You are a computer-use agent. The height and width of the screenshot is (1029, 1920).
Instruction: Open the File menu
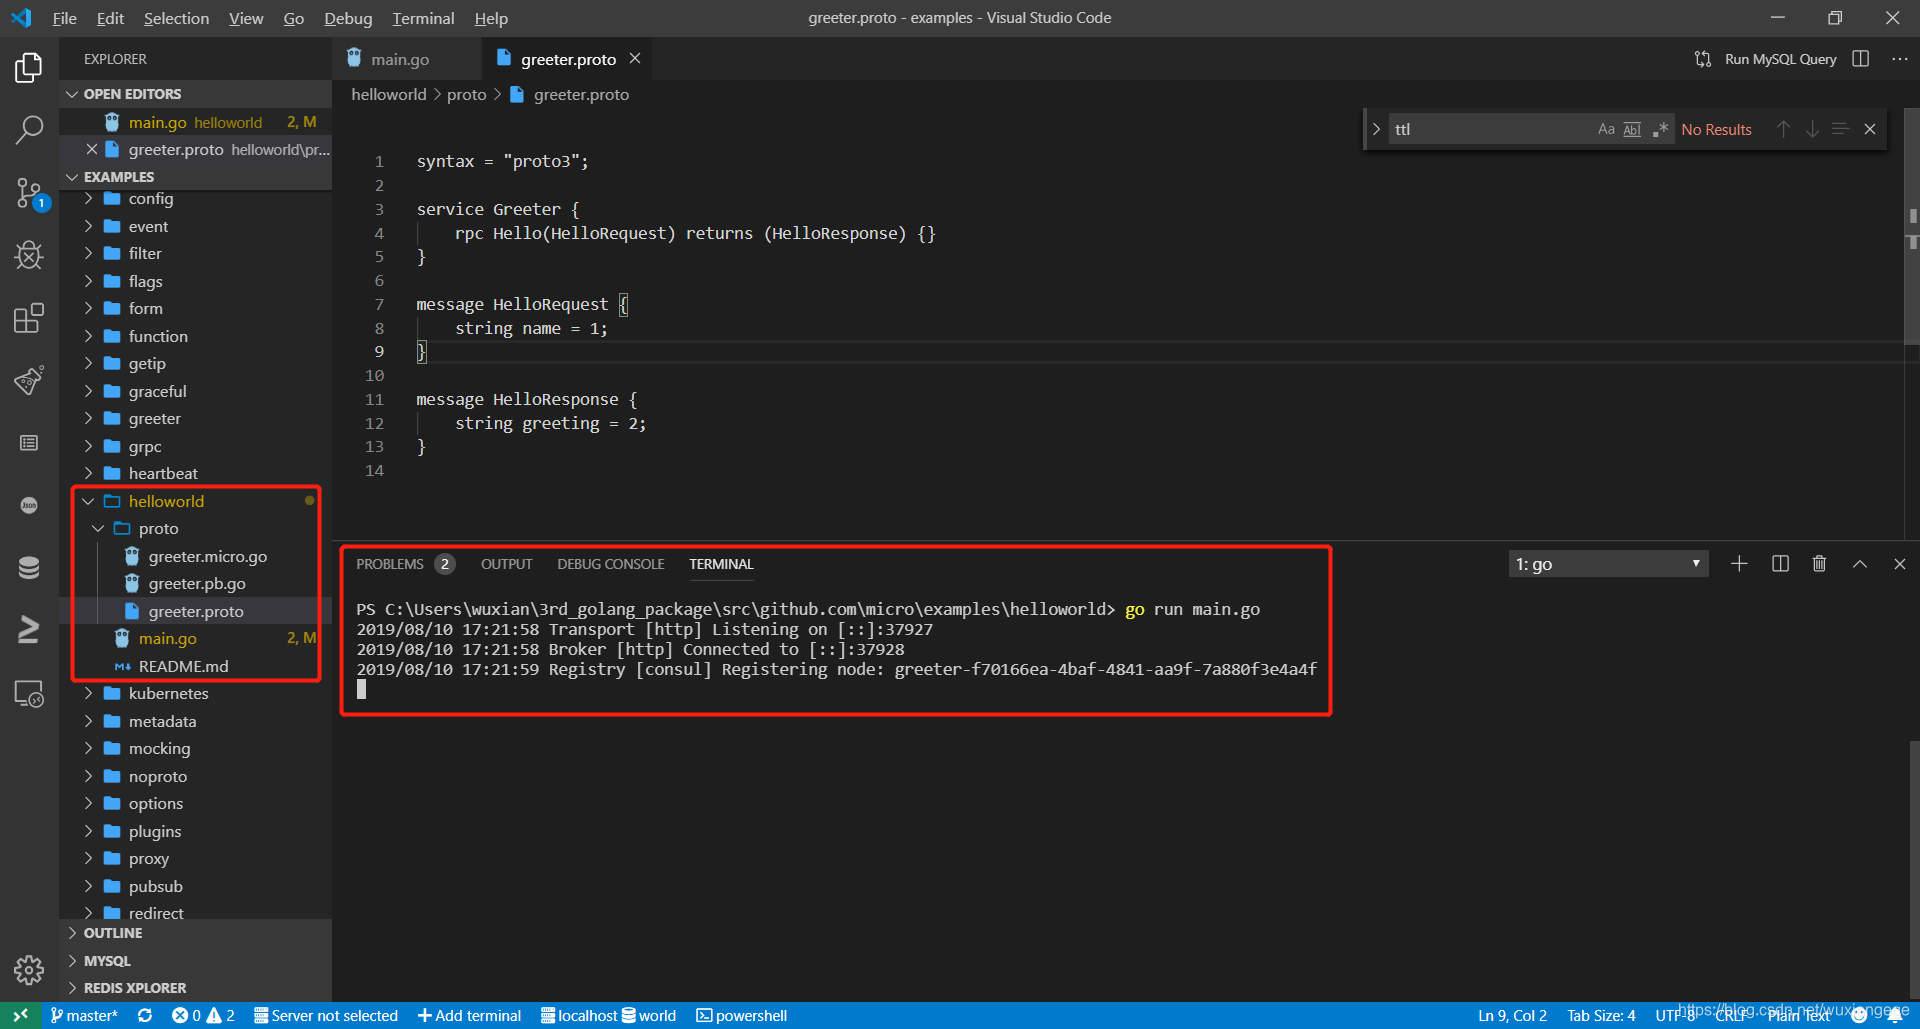(65, 18)
